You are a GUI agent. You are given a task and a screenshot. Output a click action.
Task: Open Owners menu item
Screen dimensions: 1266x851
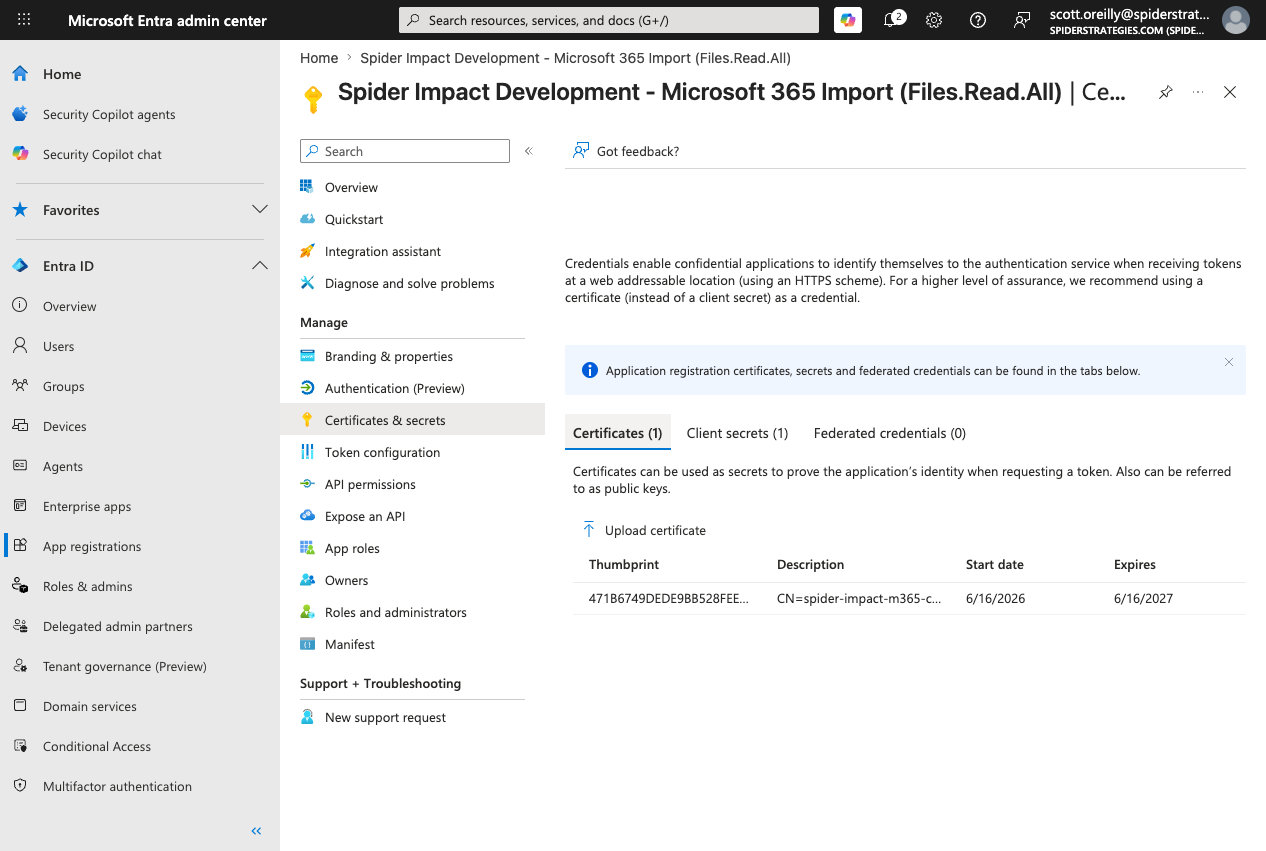pyautogui.click(x=346, y=580)
